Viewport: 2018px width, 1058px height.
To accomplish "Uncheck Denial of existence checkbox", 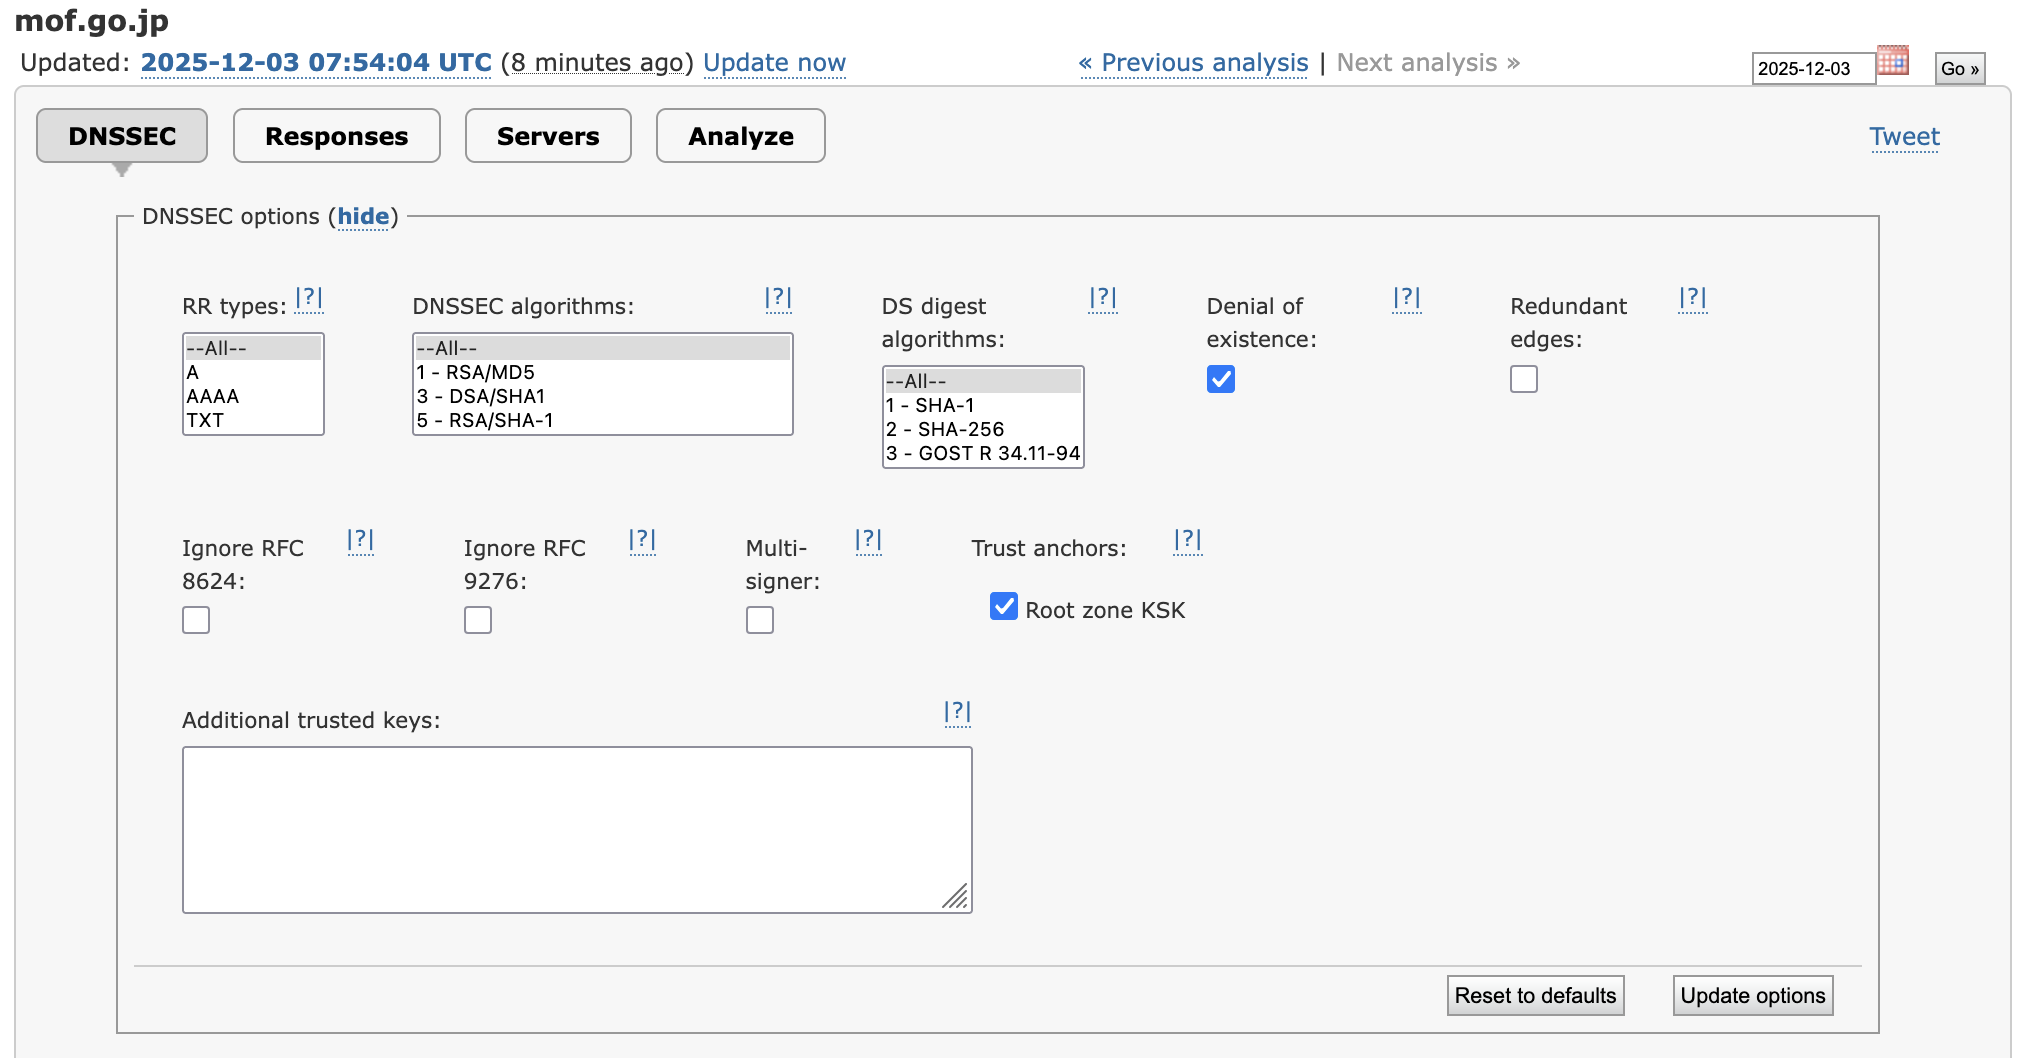I will 1221,379.
